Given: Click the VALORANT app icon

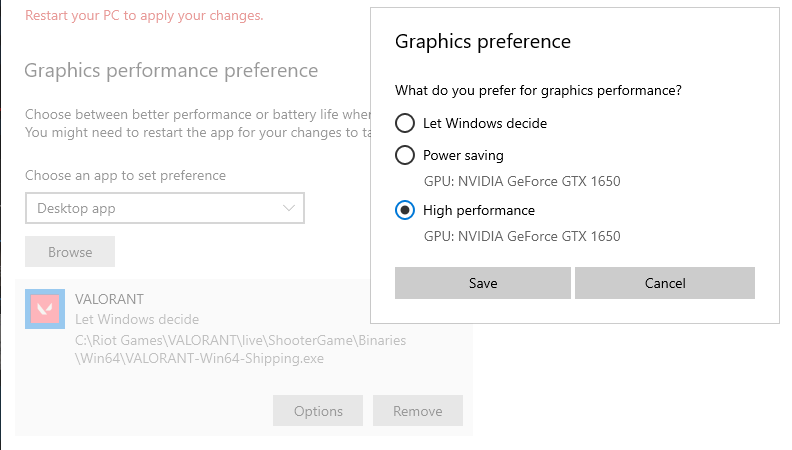Looking at the screenshot, I should point(45,309).
